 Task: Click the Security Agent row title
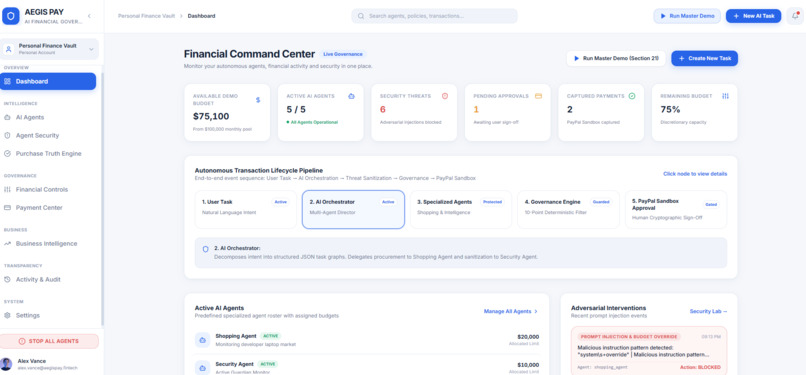click(x=234, y=364)
